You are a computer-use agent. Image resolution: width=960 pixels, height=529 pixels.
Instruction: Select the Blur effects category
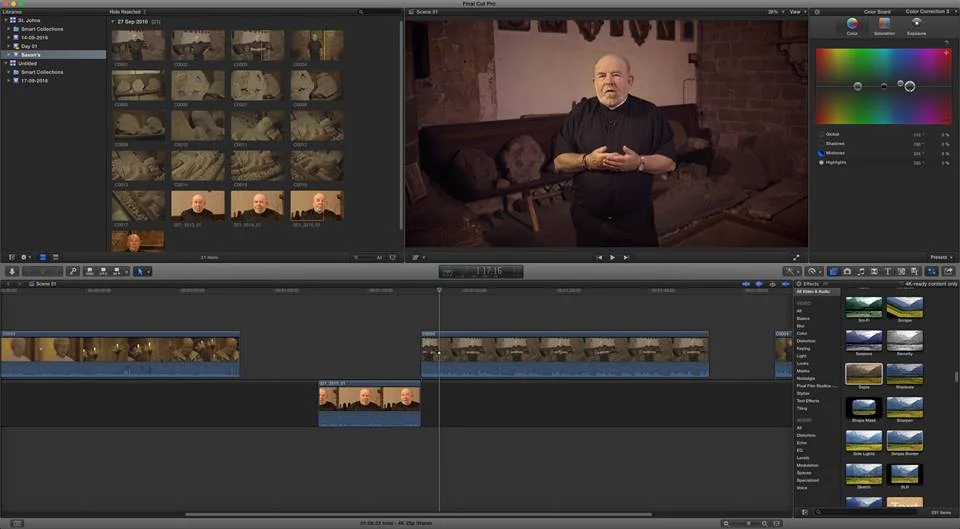coord(800,326)
